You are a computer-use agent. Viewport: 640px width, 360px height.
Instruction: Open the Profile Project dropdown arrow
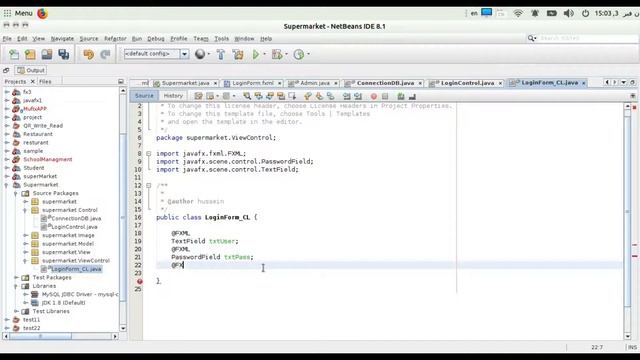308,54
